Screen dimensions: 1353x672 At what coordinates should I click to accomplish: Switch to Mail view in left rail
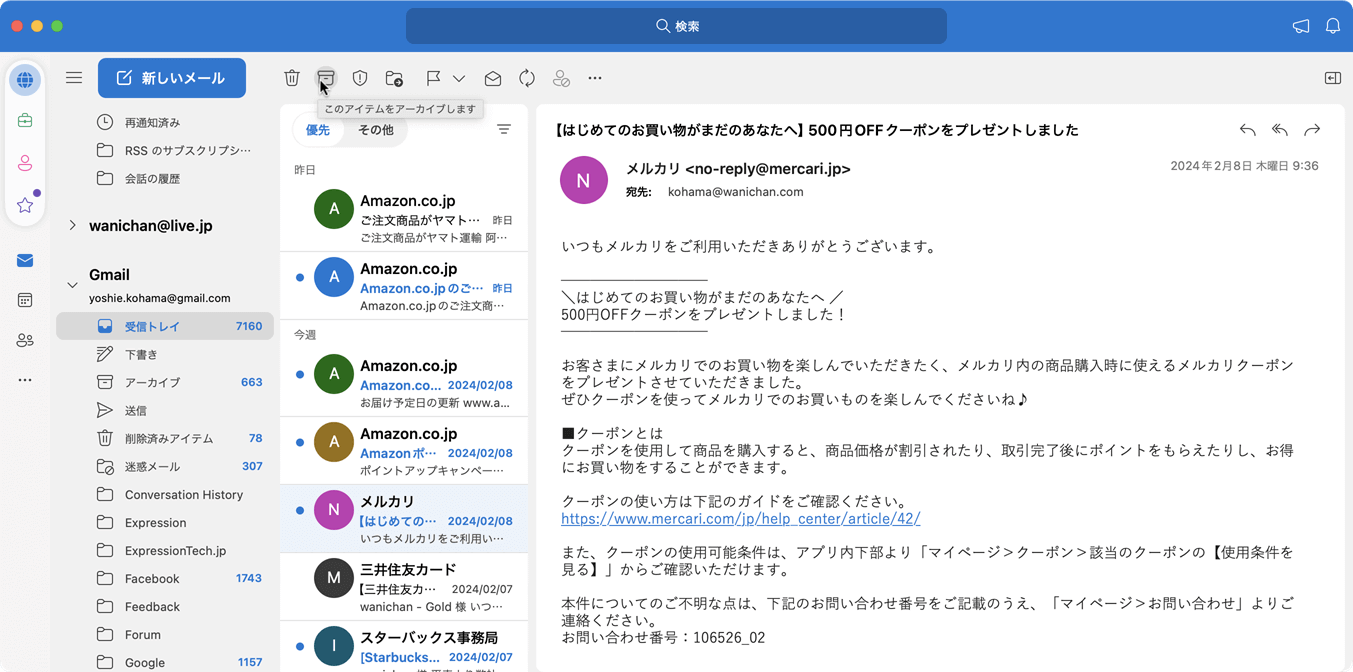coord(25,260)
